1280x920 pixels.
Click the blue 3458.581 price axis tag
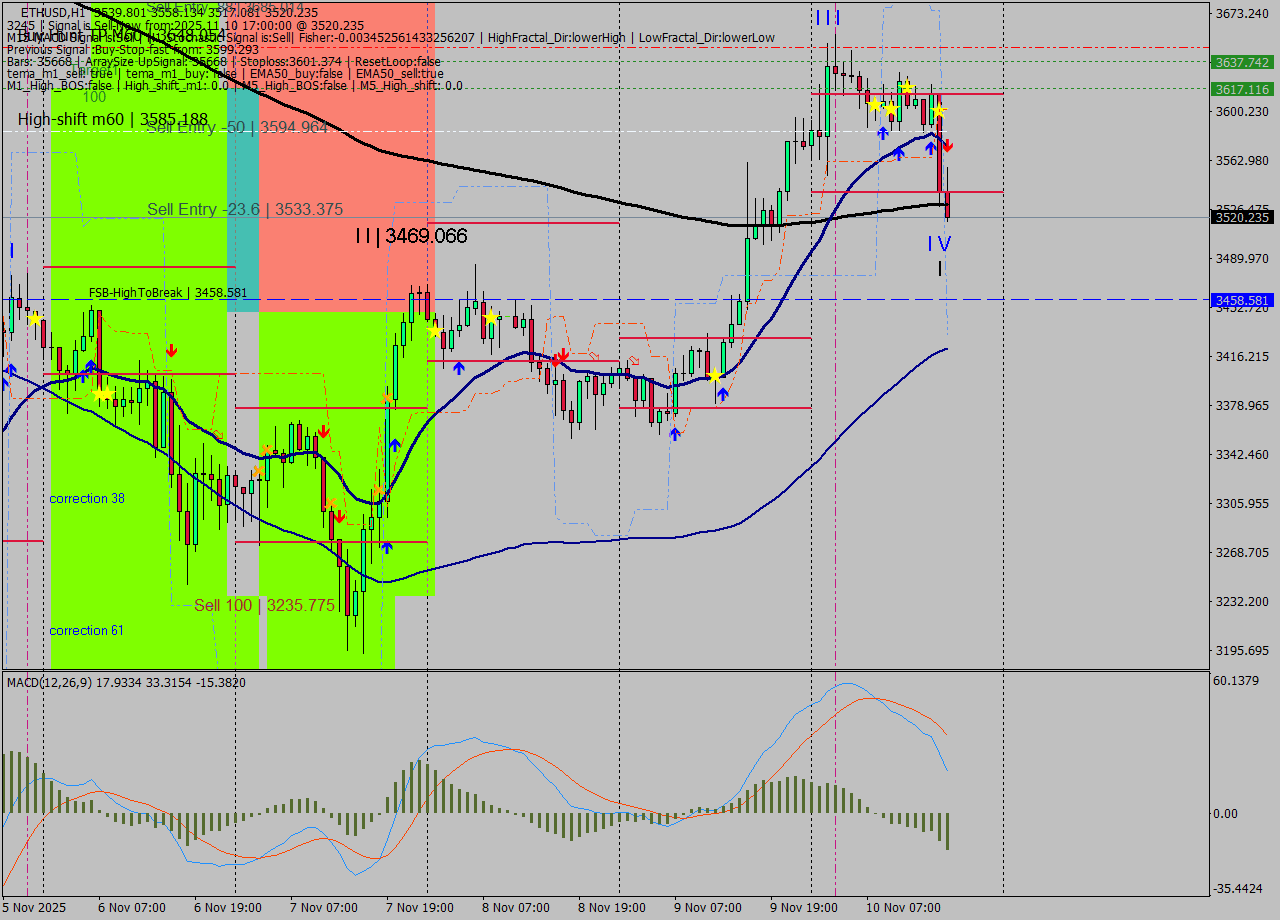pyautogui.click(x=1241, y=300)
